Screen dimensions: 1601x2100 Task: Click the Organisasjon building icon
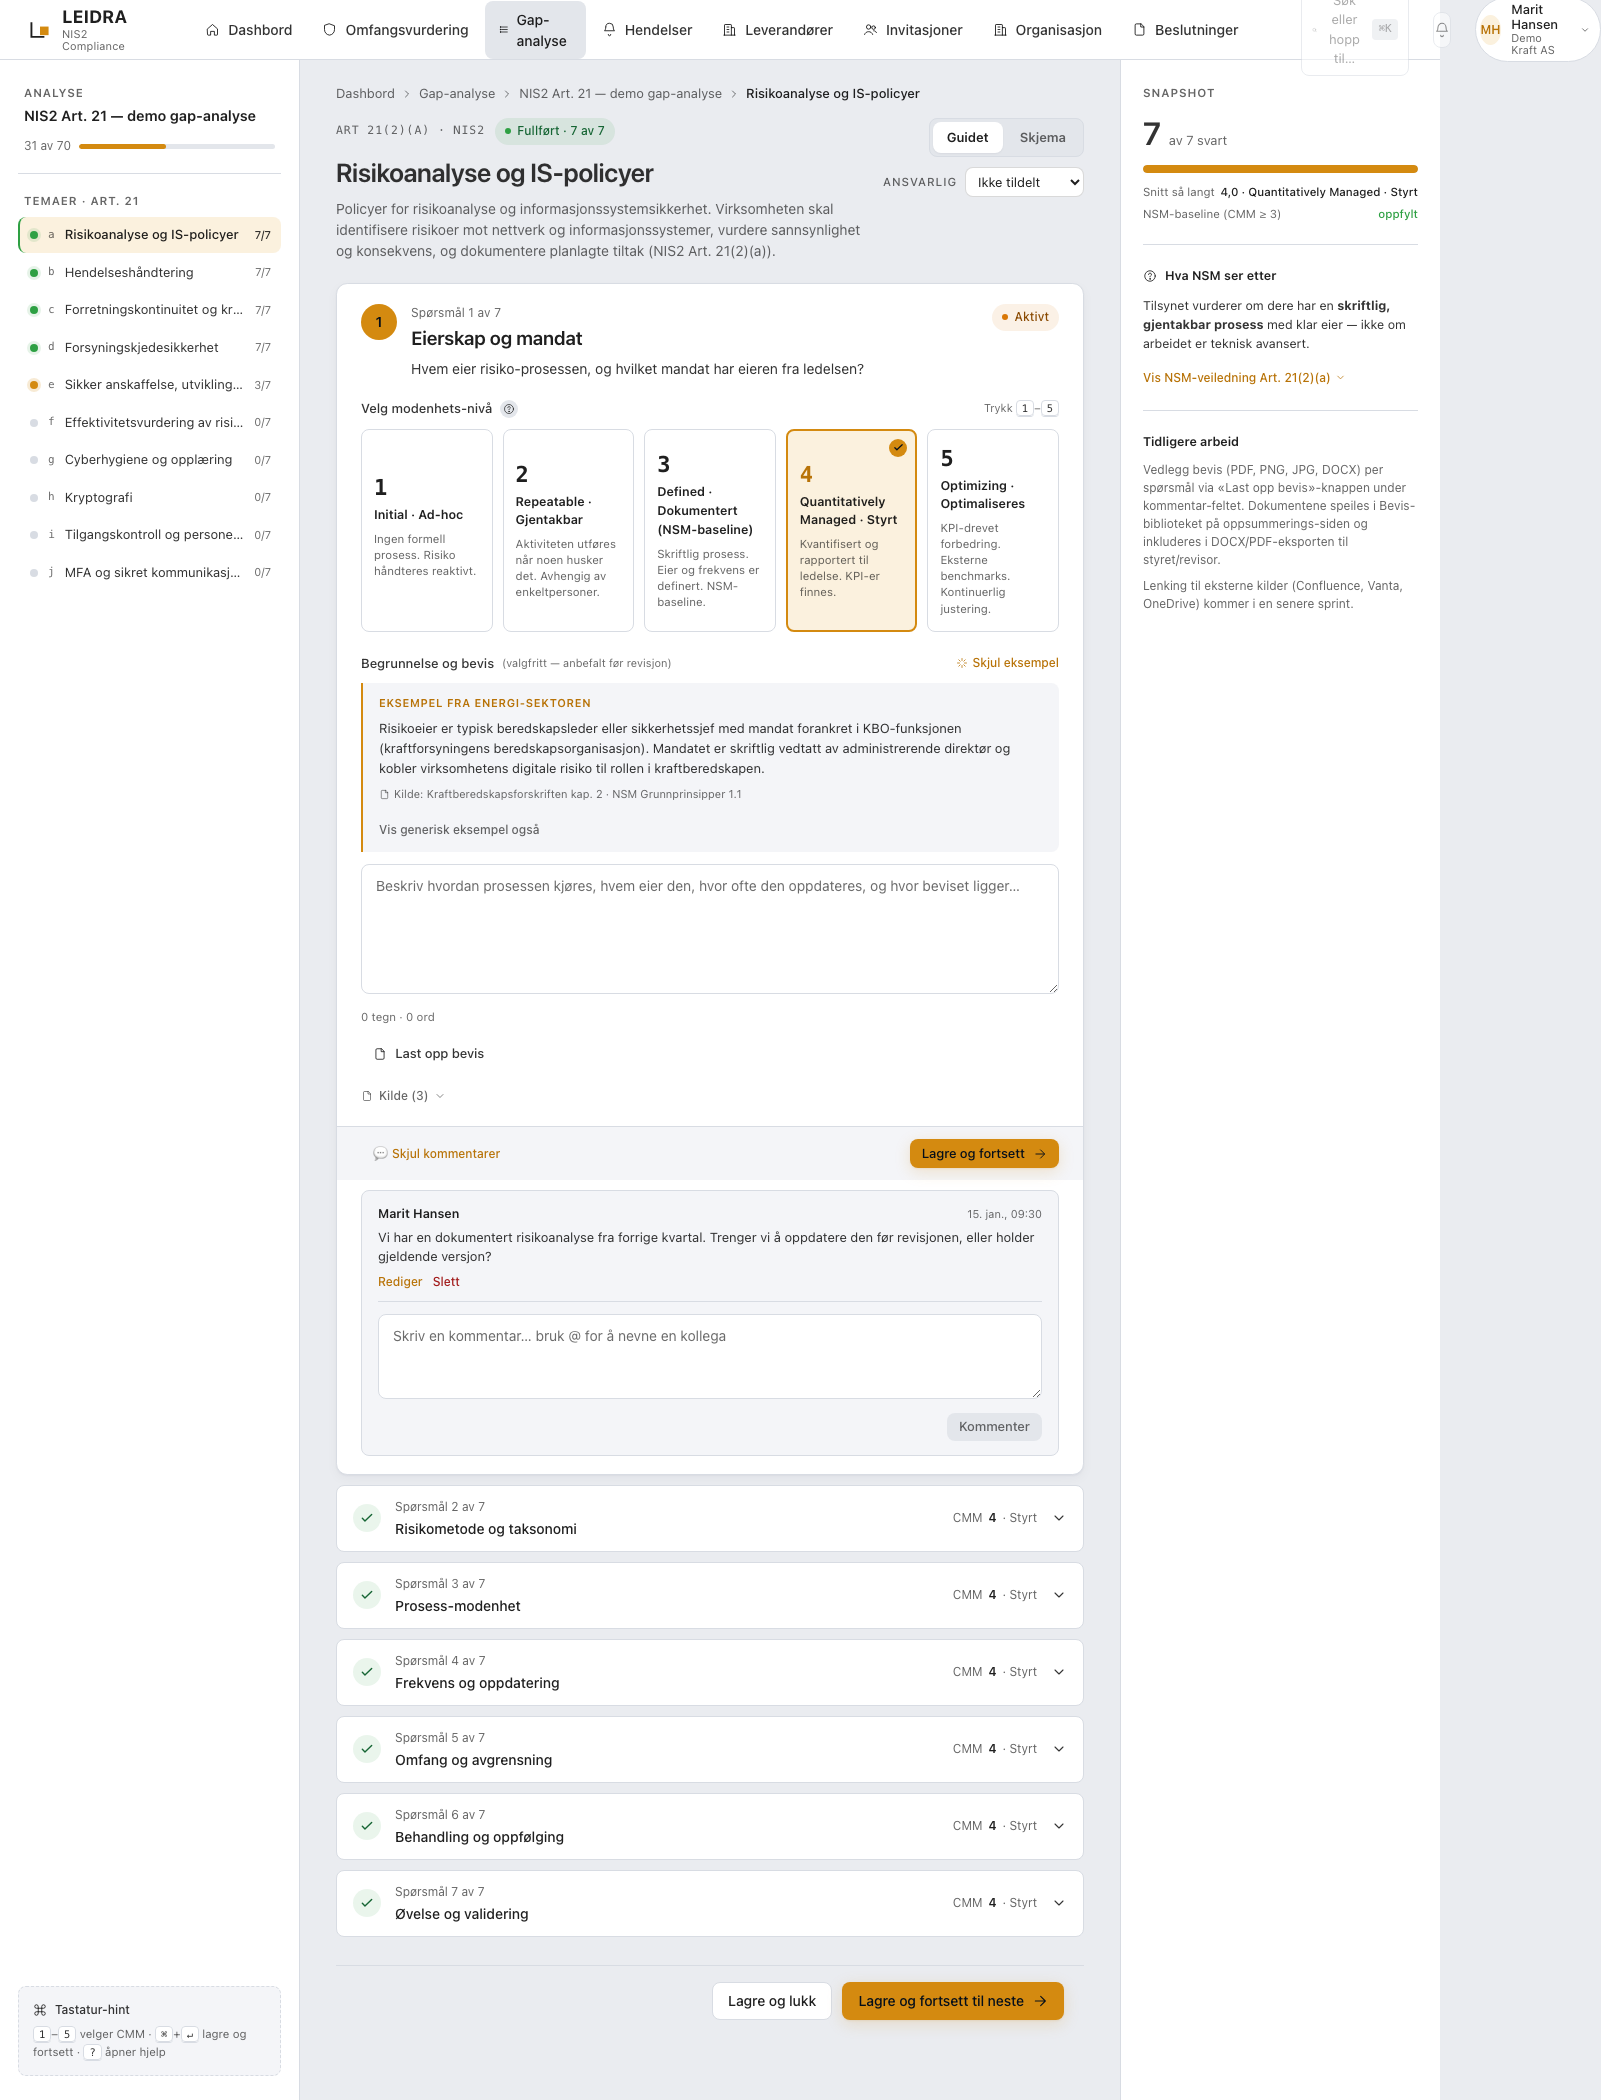point(1000,30)
